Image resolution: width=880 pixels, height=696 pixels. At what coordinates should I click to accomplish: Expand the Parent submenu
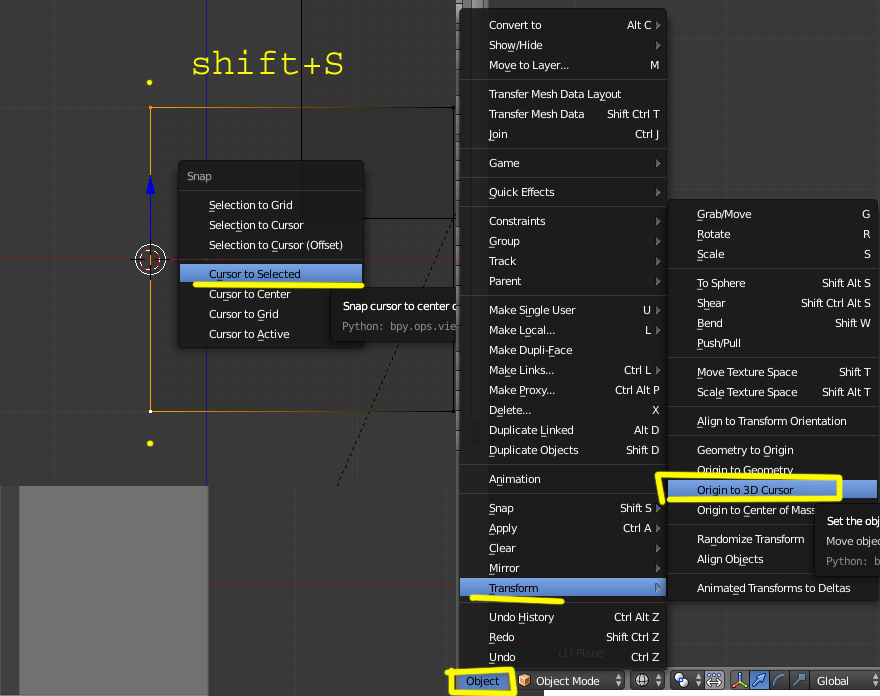(563, 281)
